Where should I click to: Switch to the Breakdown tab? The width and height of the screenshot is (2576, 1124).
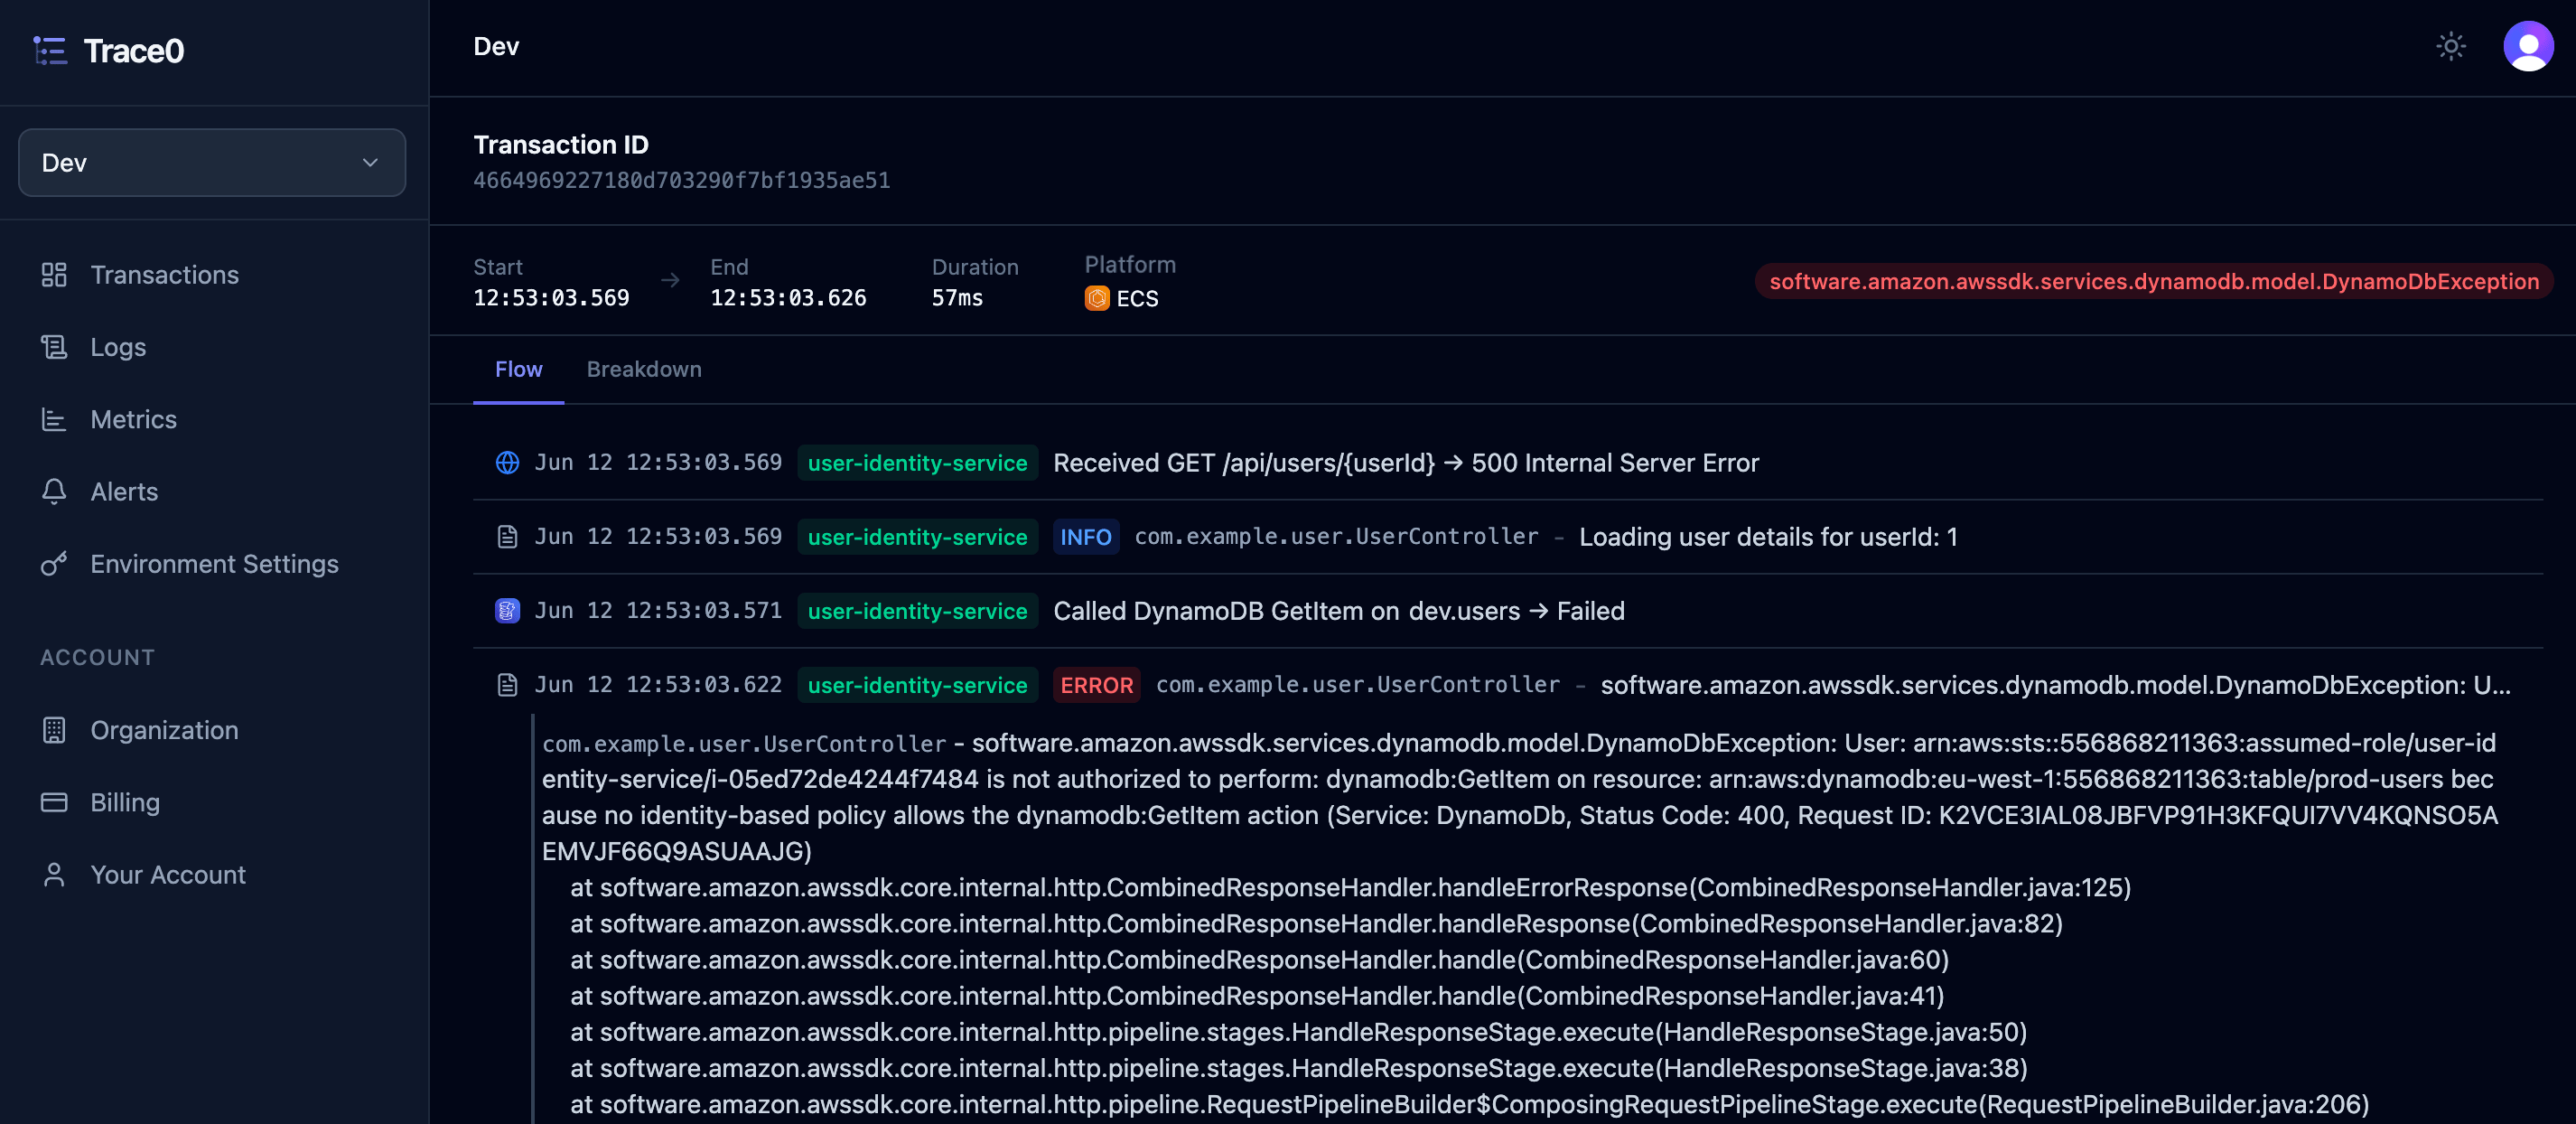[x=644, y=369]
